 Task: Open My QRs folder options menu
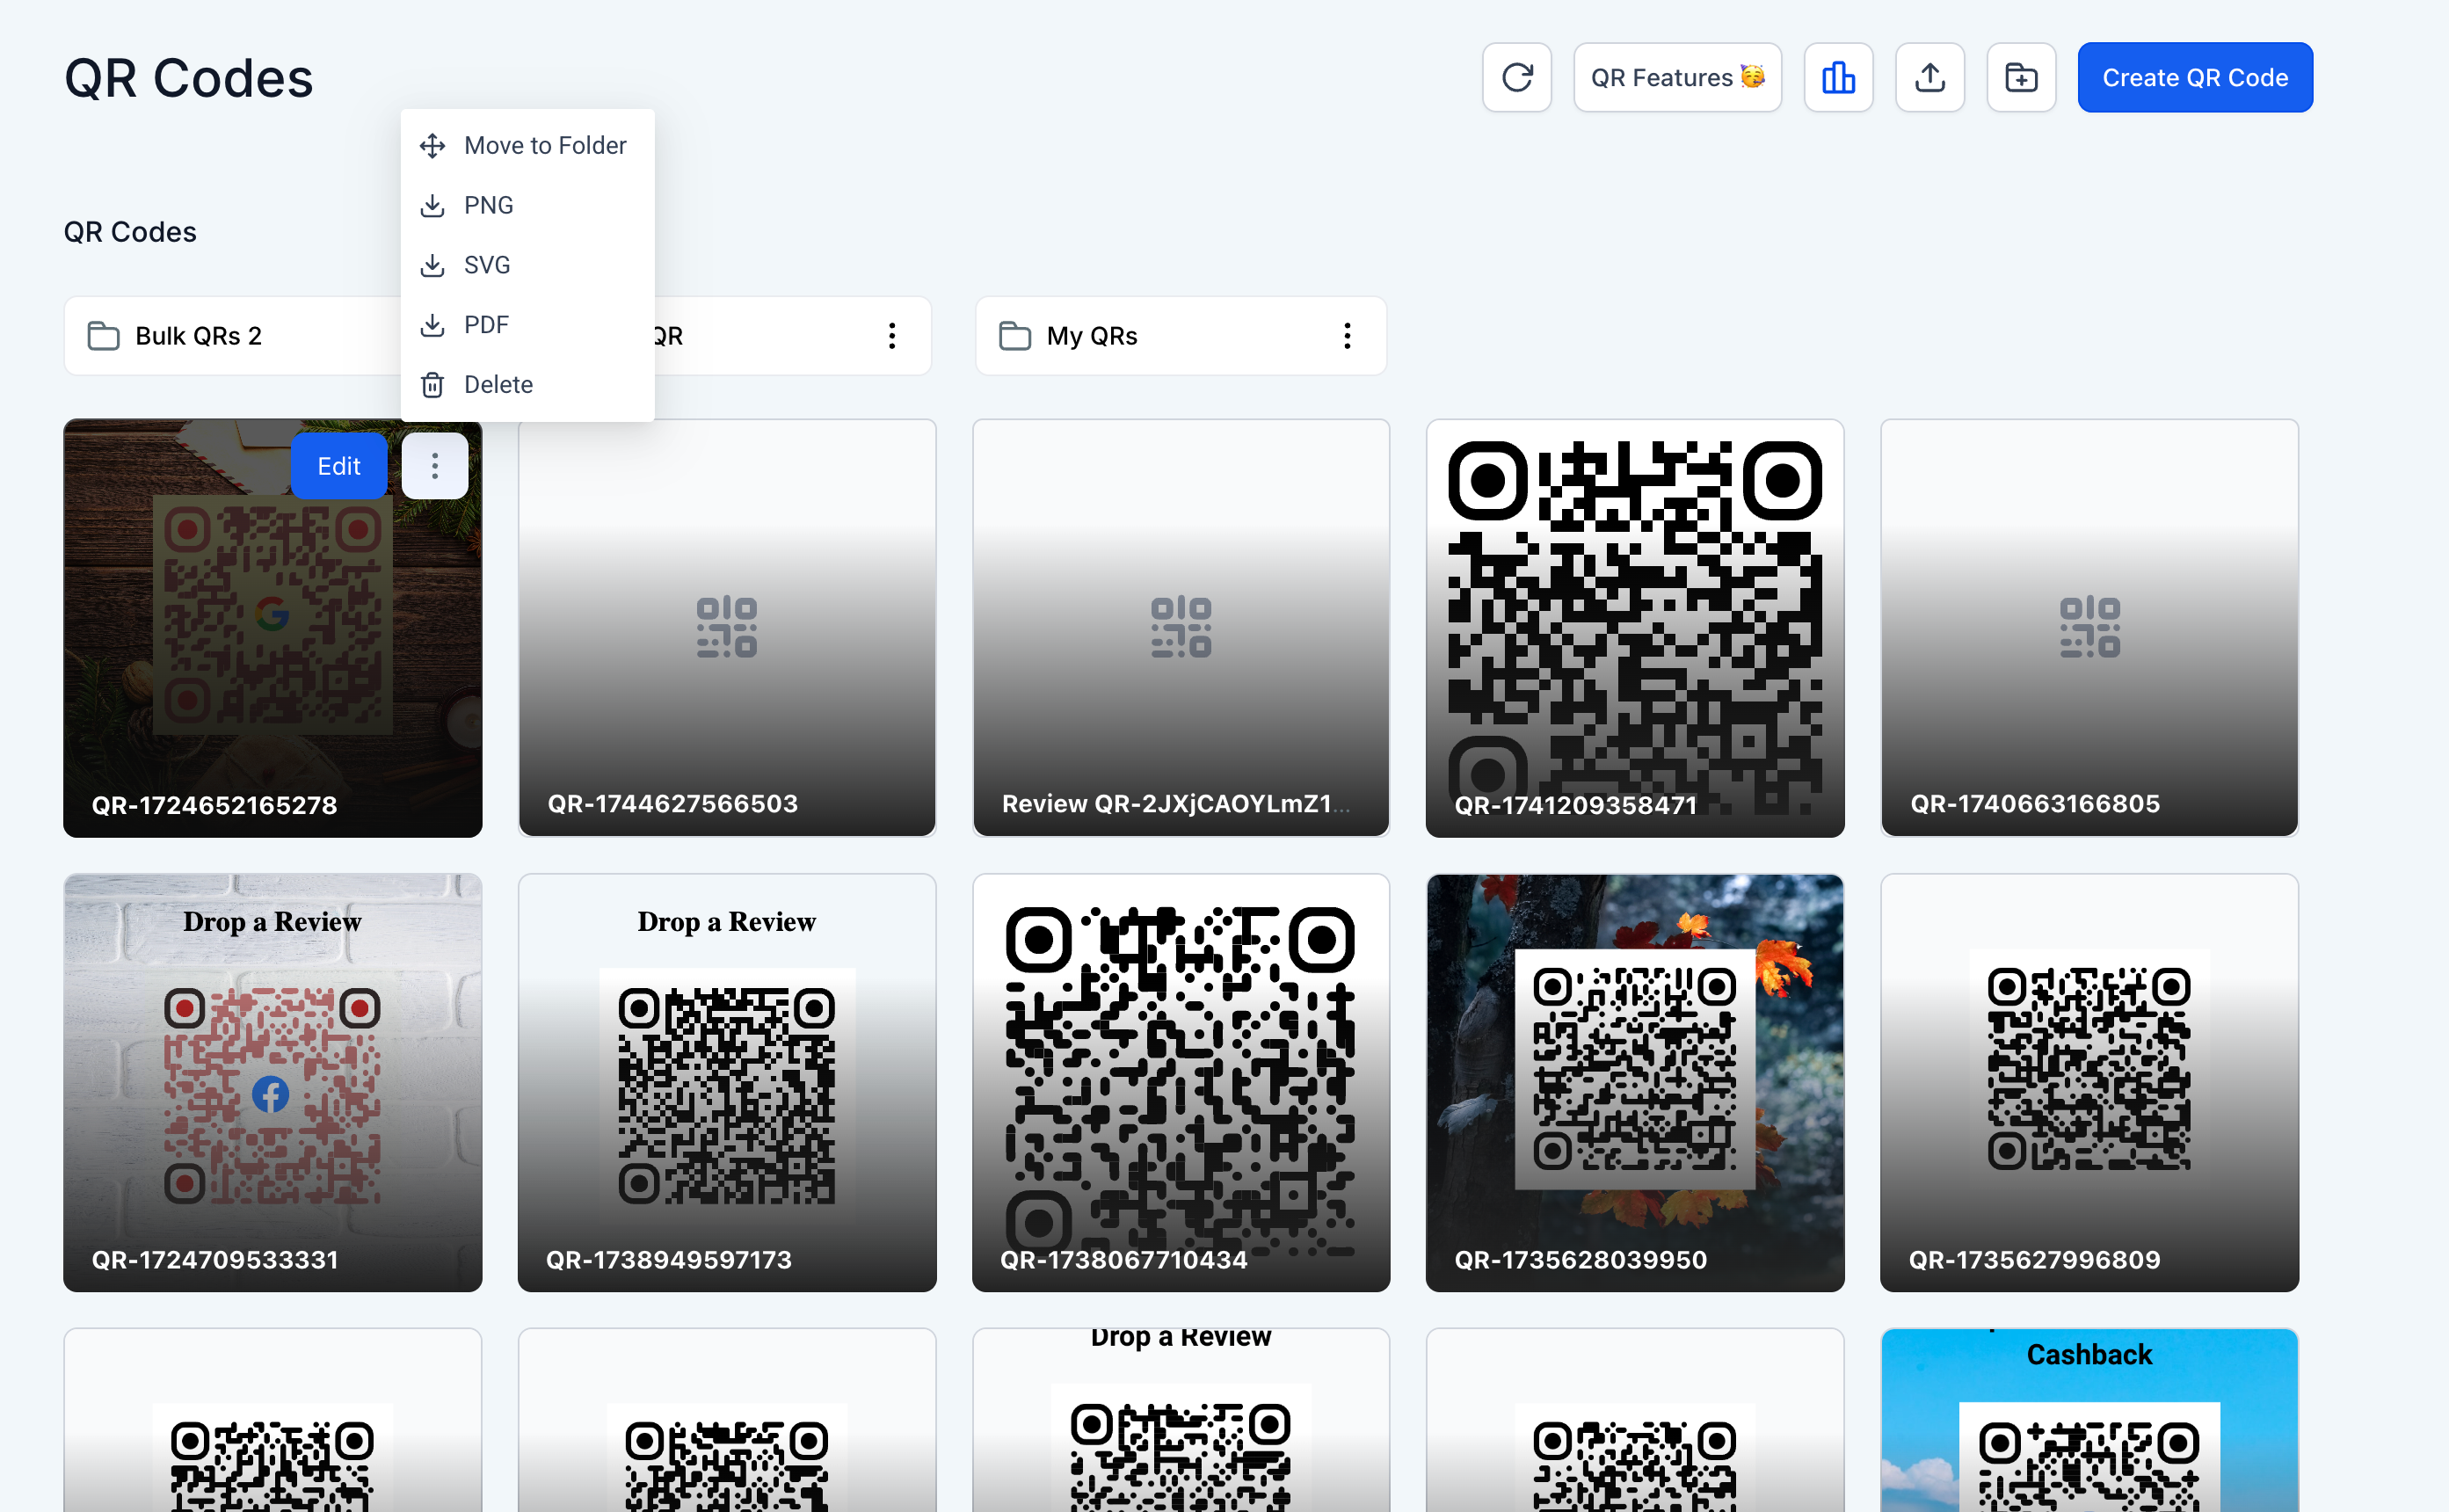coord(1347,336)
